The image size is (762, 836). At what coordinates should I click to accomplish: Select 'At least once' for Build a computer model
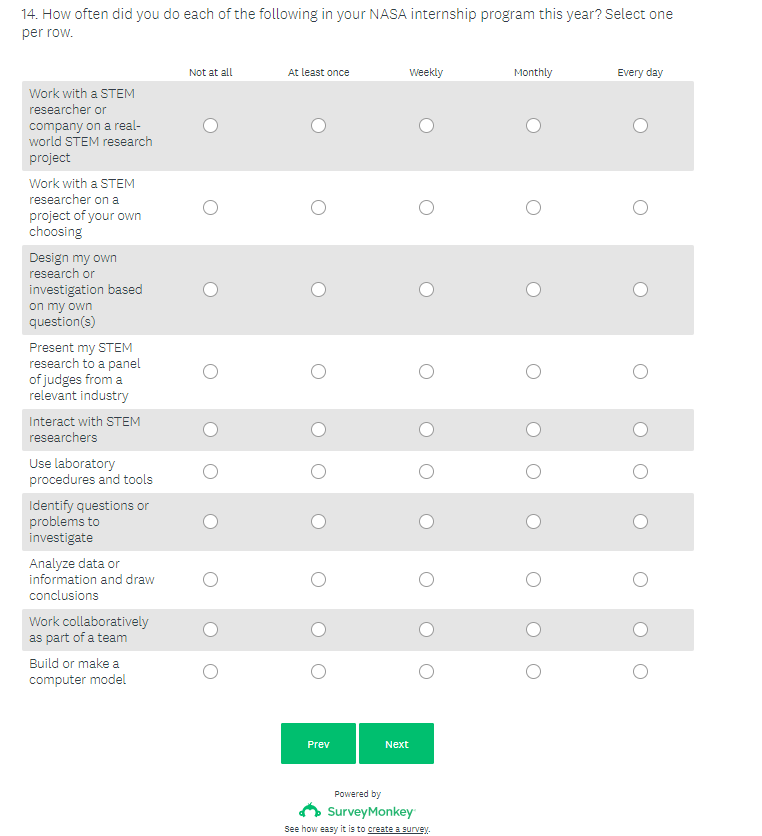click(x=318, y=672)
